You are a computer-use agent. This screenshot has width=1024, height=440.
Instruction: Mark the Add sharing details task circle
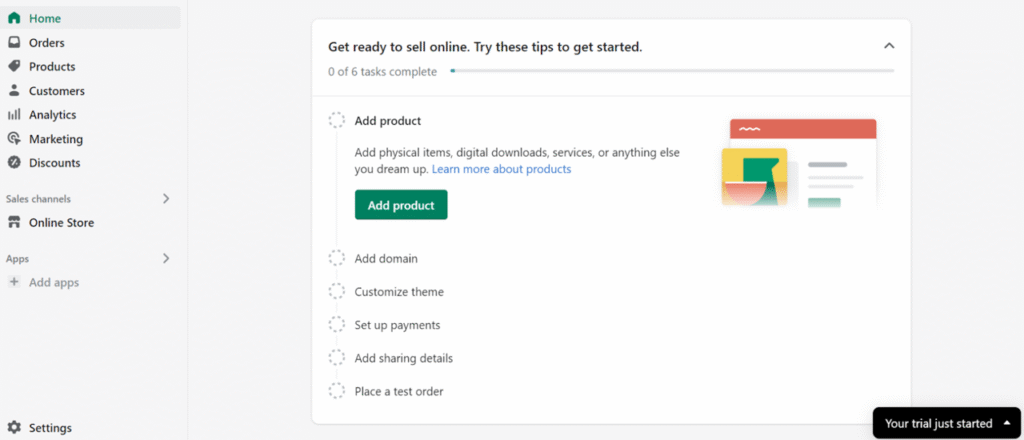(337, 358)
